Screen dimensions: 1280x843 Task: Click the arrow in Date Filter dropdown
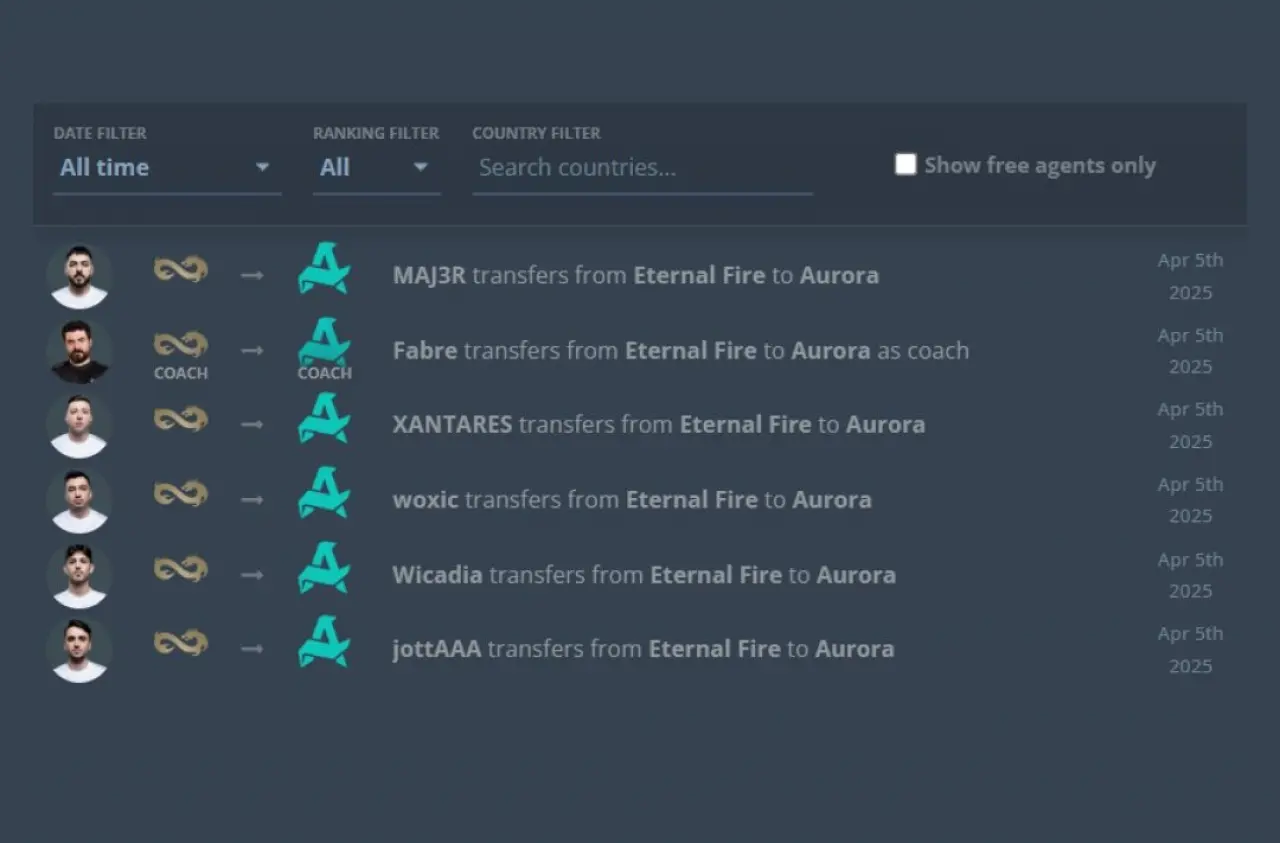point(262,168)
